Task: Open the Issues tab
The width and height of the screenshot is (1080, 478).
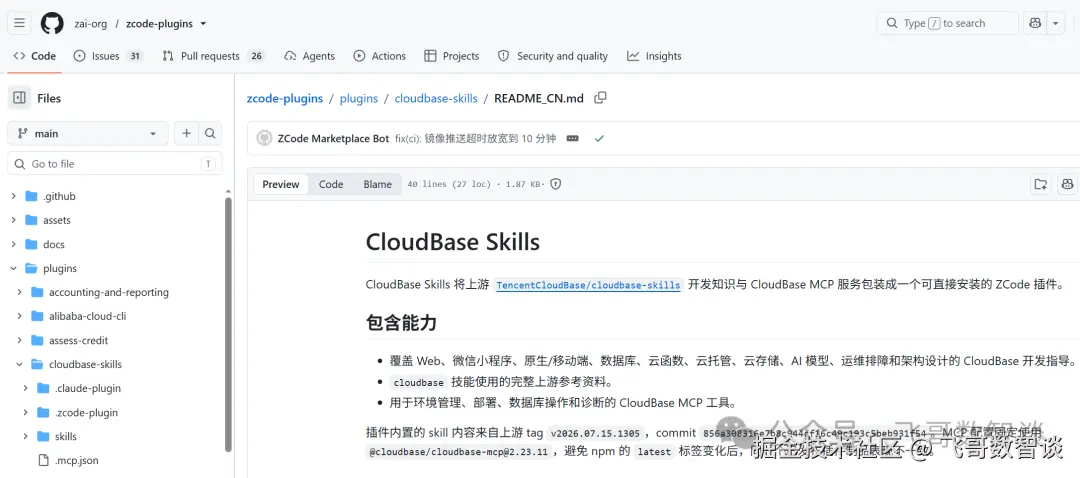Action: 108,56
